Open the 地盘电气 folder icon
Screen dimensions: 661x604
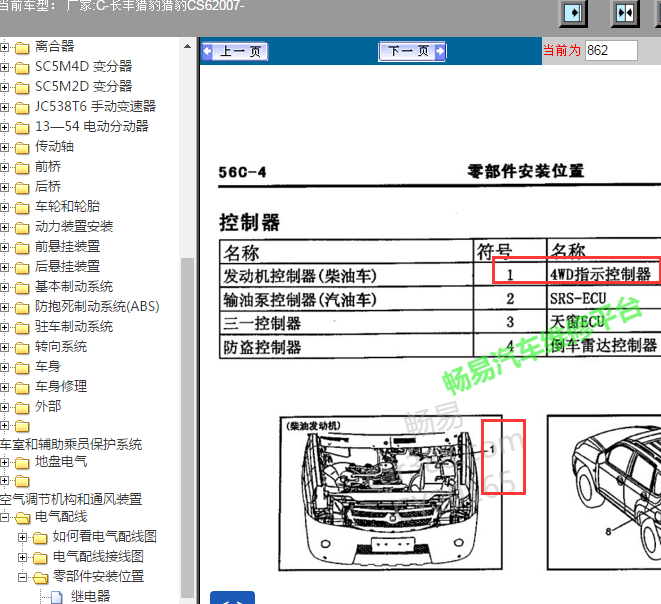tap(22, 463)
